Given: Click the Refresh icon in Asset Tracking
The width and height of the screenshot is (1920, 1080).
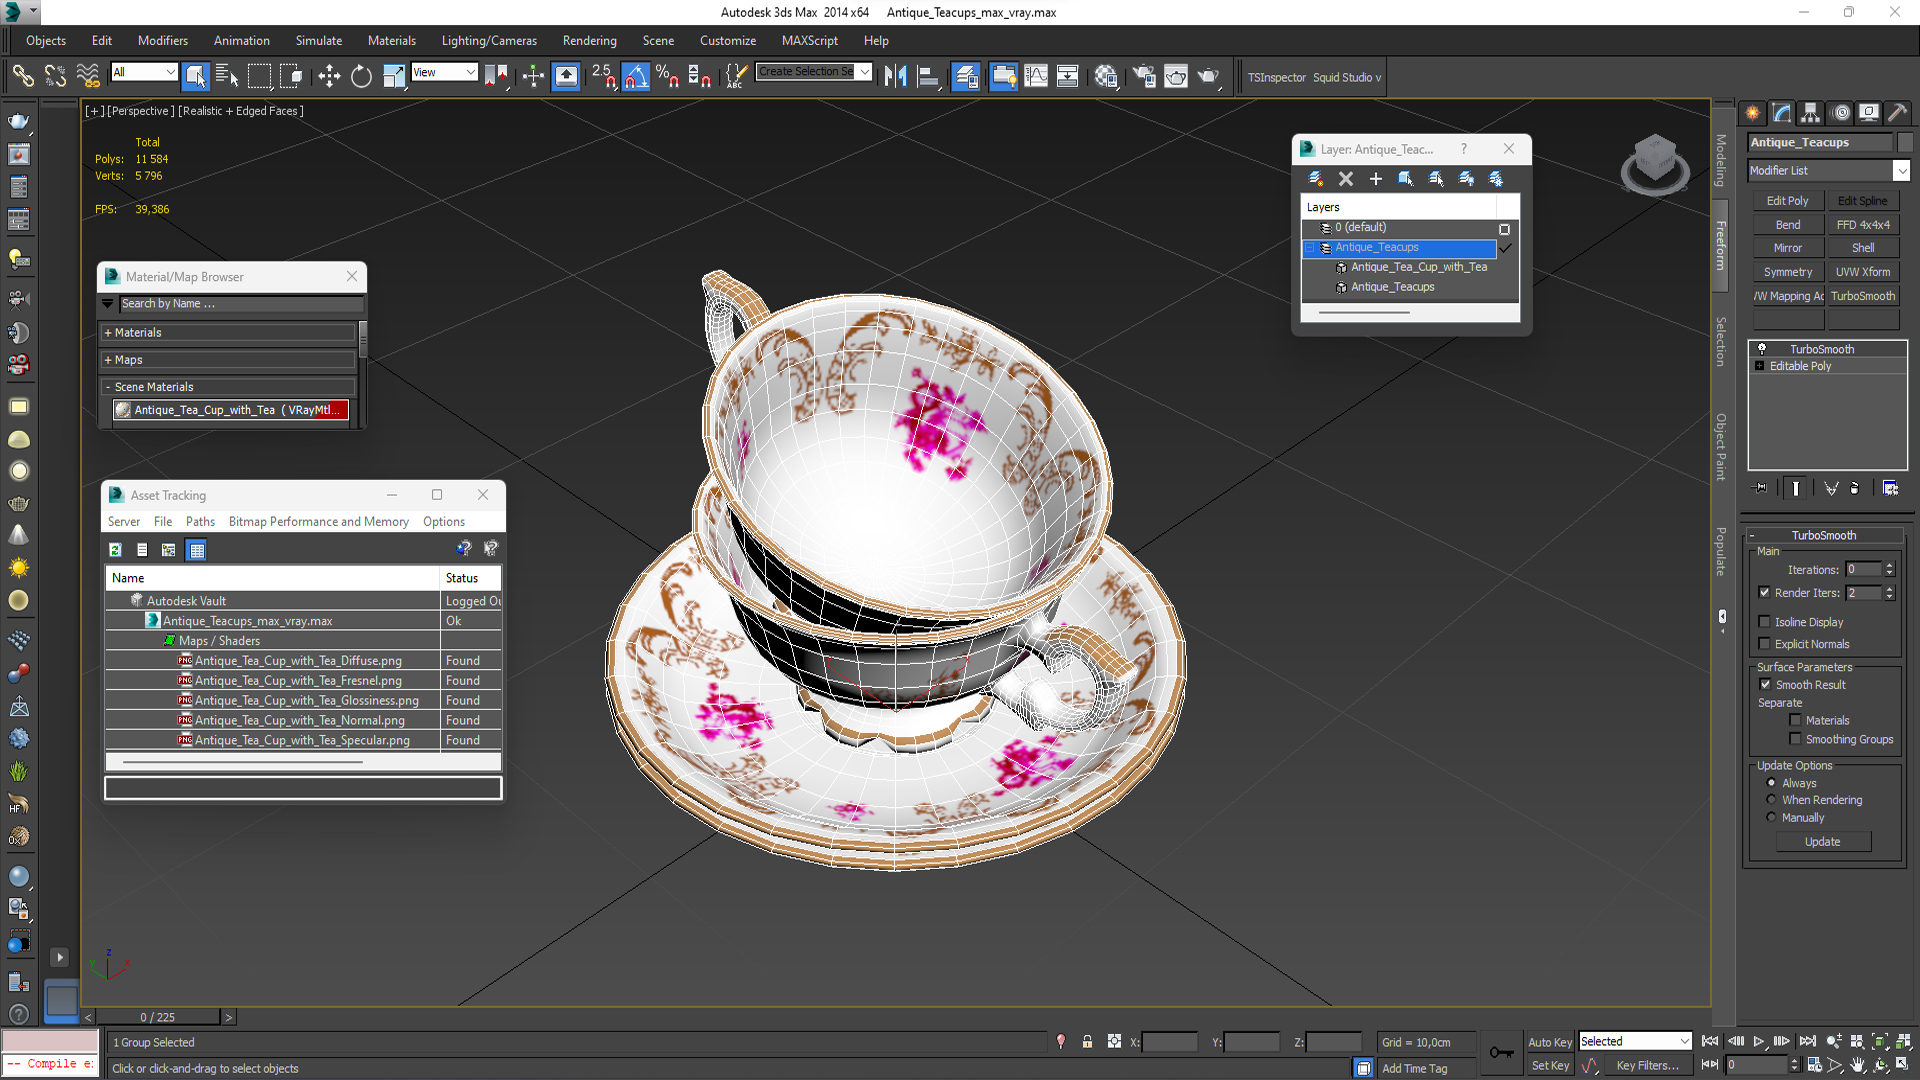Looking at the screenshot, I should [116, 549].
